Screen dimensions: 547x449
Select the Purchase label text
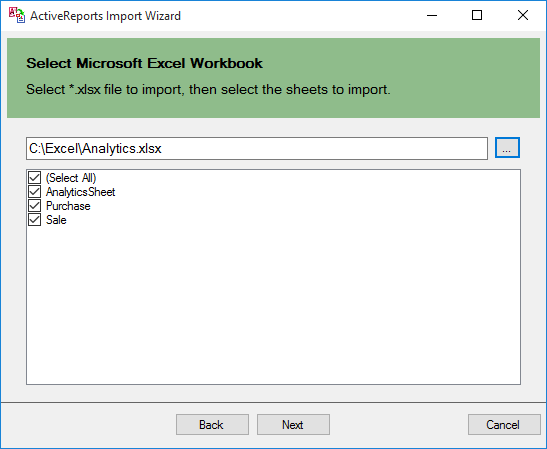click(x=68, y=206)
